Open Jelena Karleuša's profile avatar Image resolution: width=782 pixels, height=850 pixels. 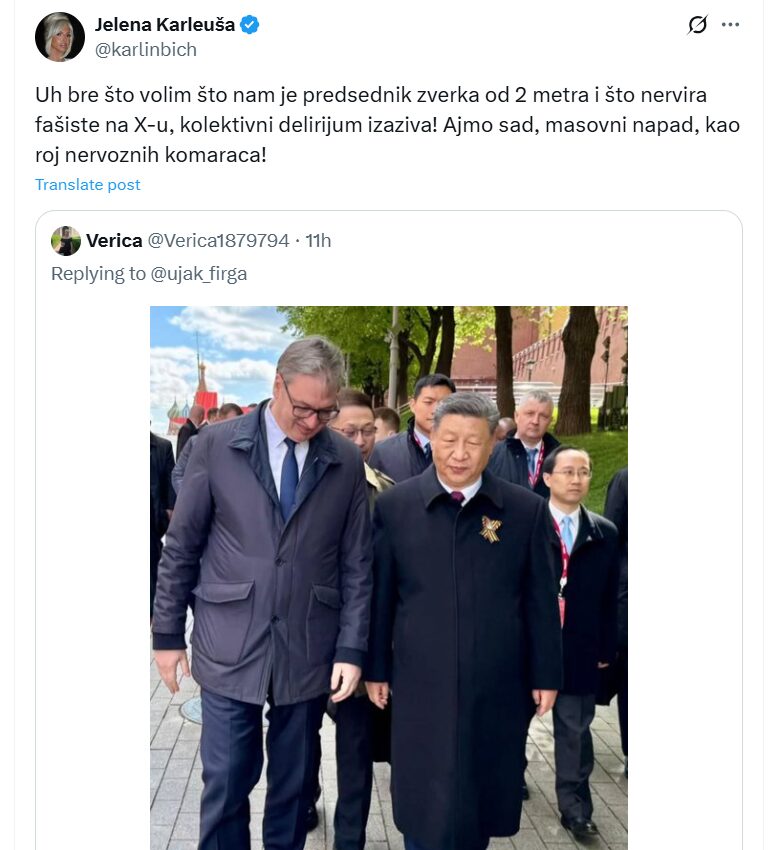coord(60,37)
